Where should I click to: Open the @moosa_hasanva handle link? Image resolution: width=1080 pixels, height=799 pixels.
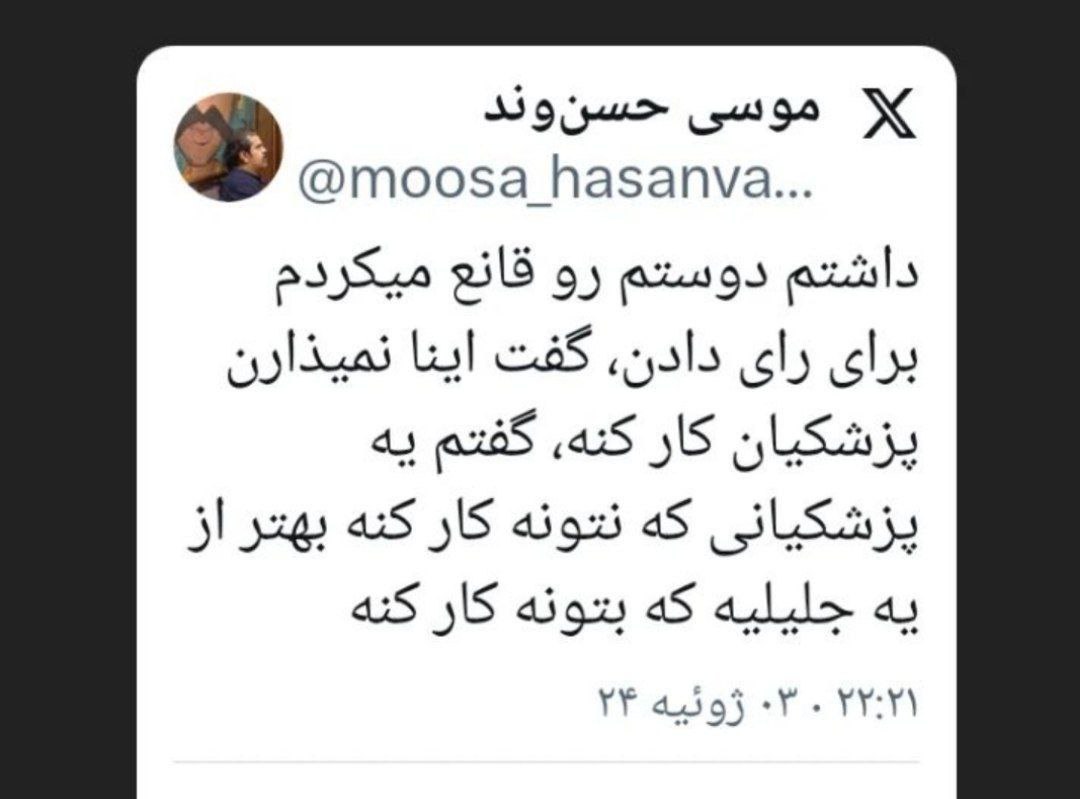point(536,180)
